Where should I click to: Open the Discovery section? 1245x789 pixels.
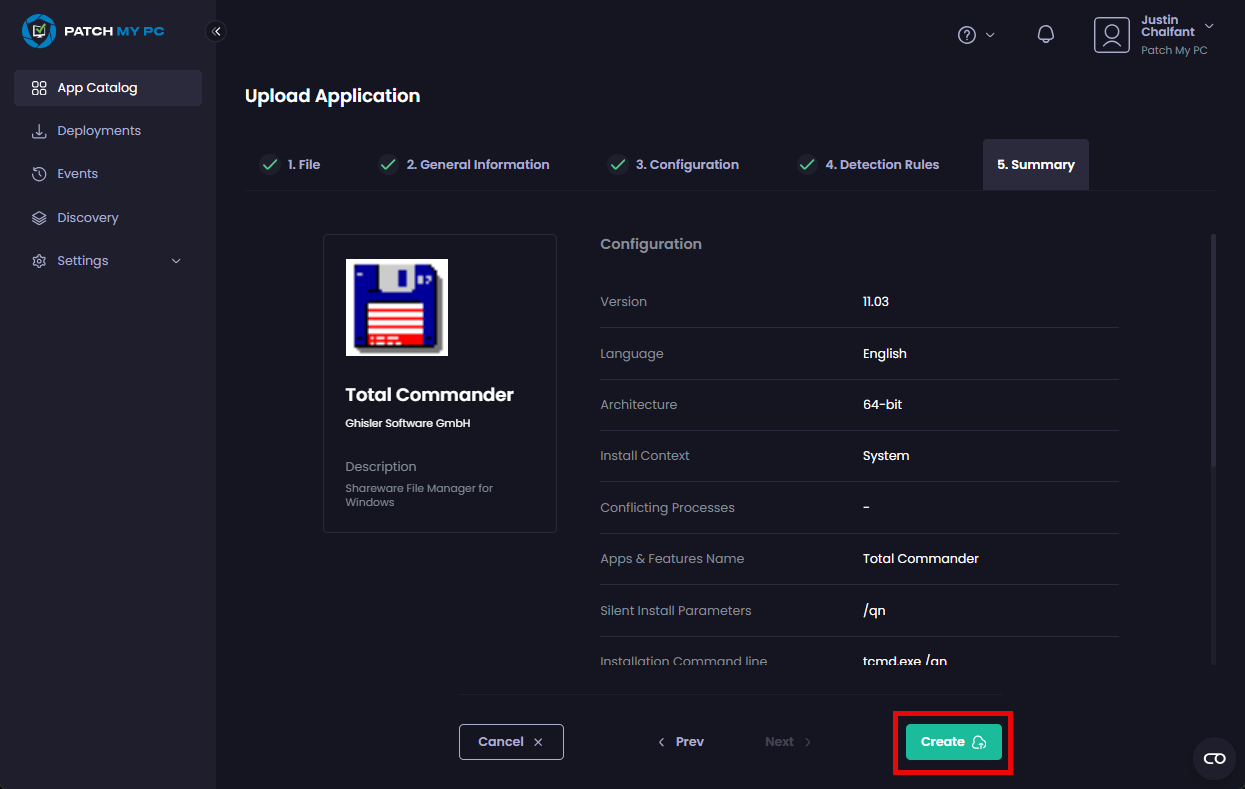click(x=87, y=218)
